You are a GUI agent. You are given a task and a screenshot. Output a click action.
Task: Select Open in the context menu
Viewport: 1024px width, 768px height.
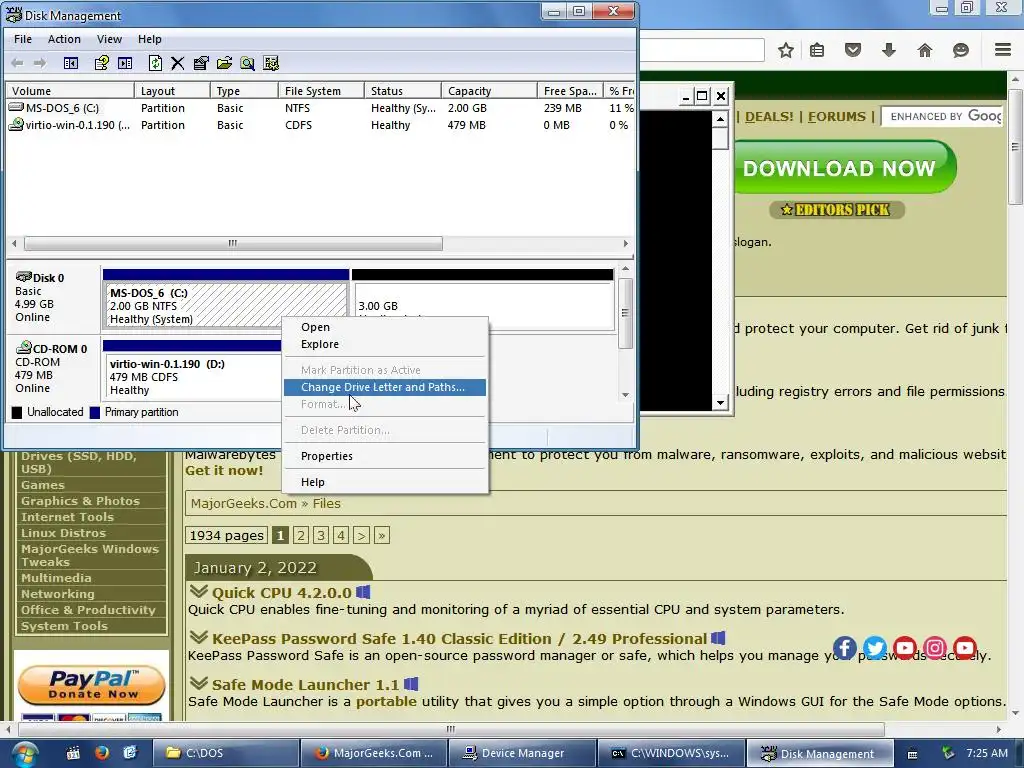(x=385, y=327)
